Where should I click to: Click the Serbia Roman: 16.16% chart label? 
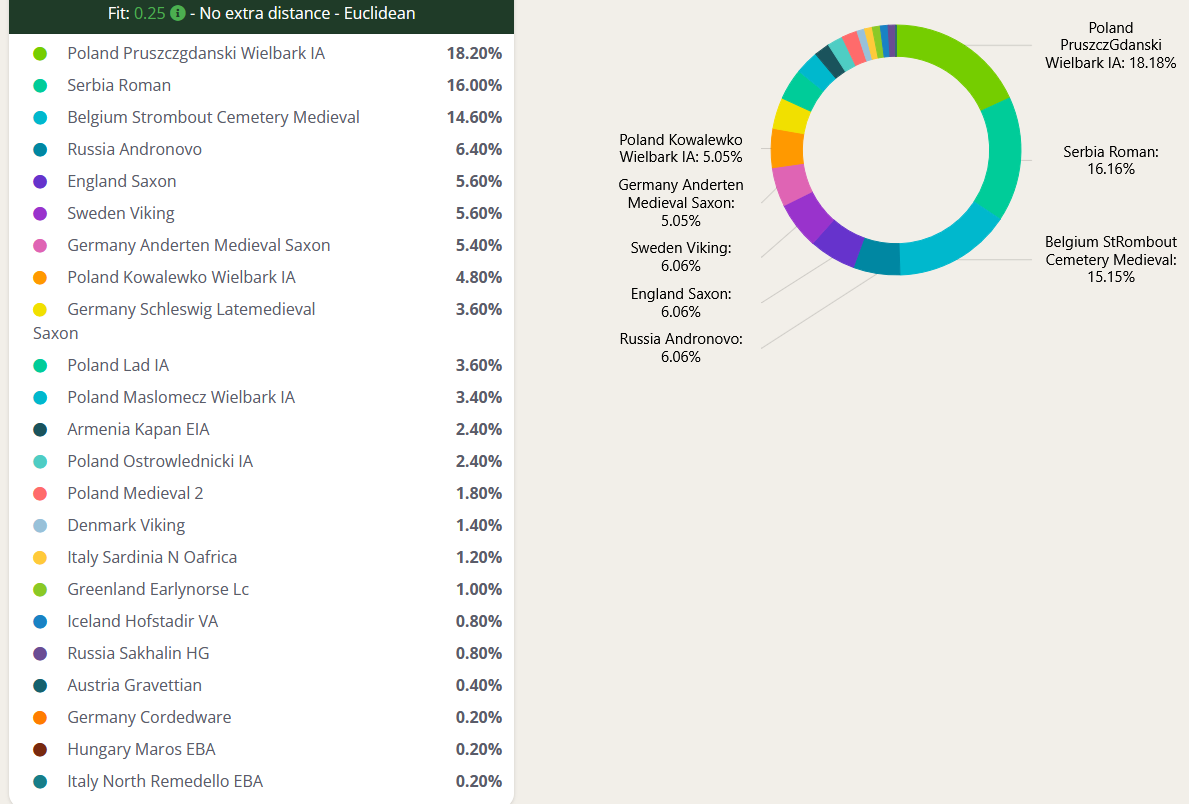[1110, 160]
